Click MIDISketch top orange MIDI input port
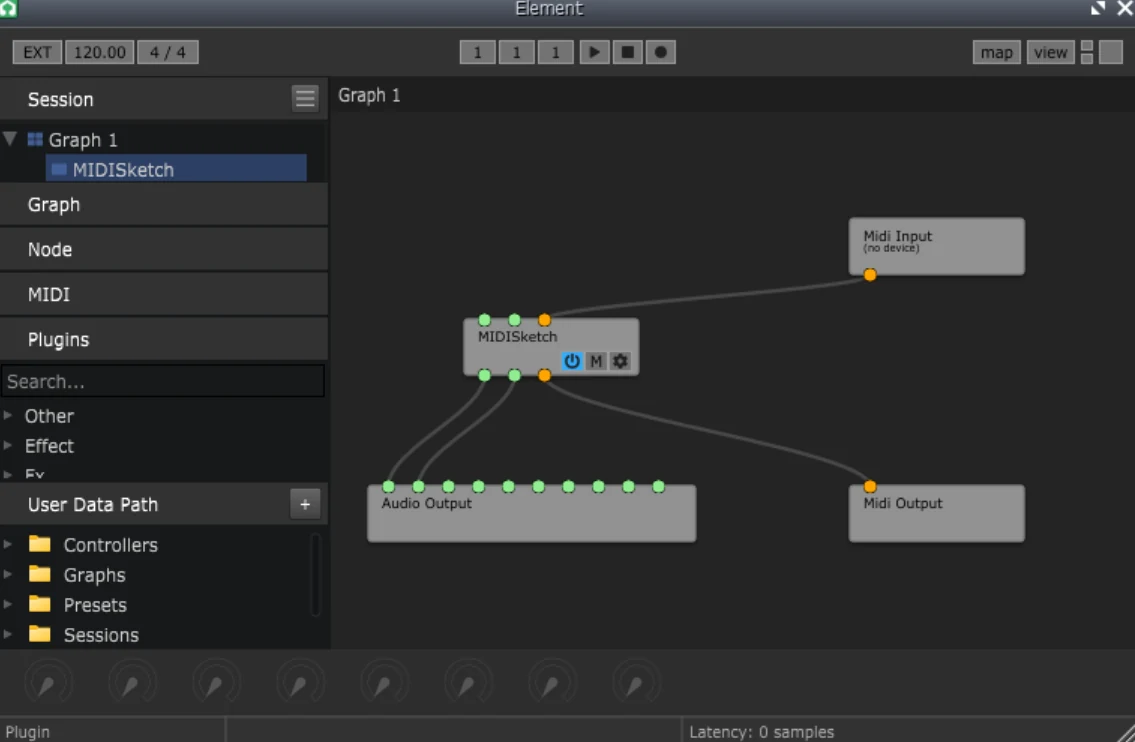This screenshot has height=742, width=1135. (x=544, y=320)
